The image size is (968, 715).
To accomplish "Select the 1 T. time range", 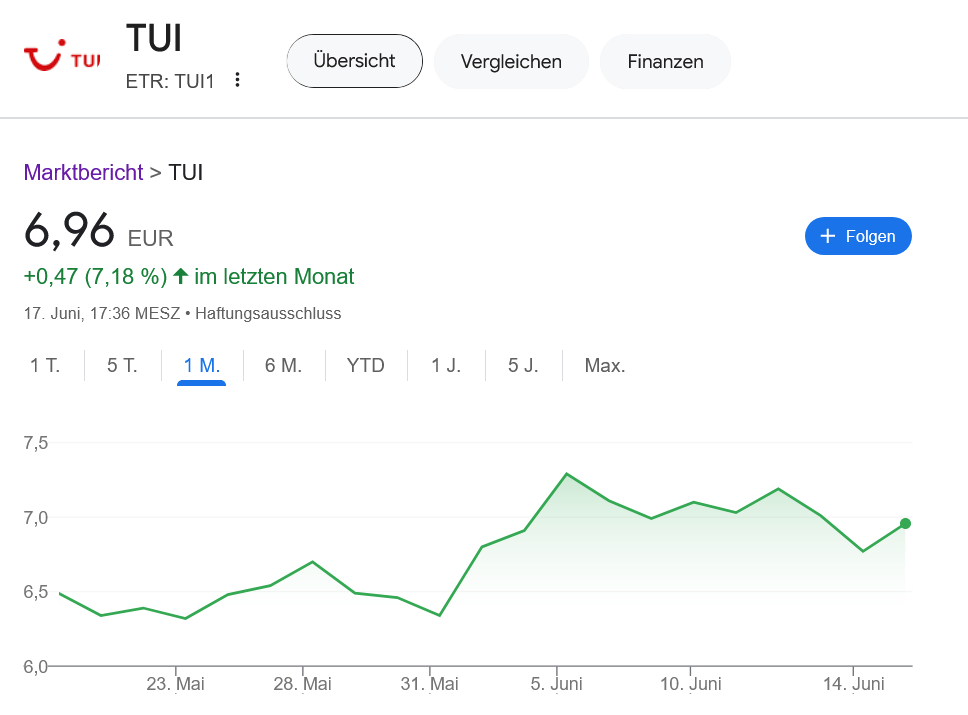I will tap(44, 365).
